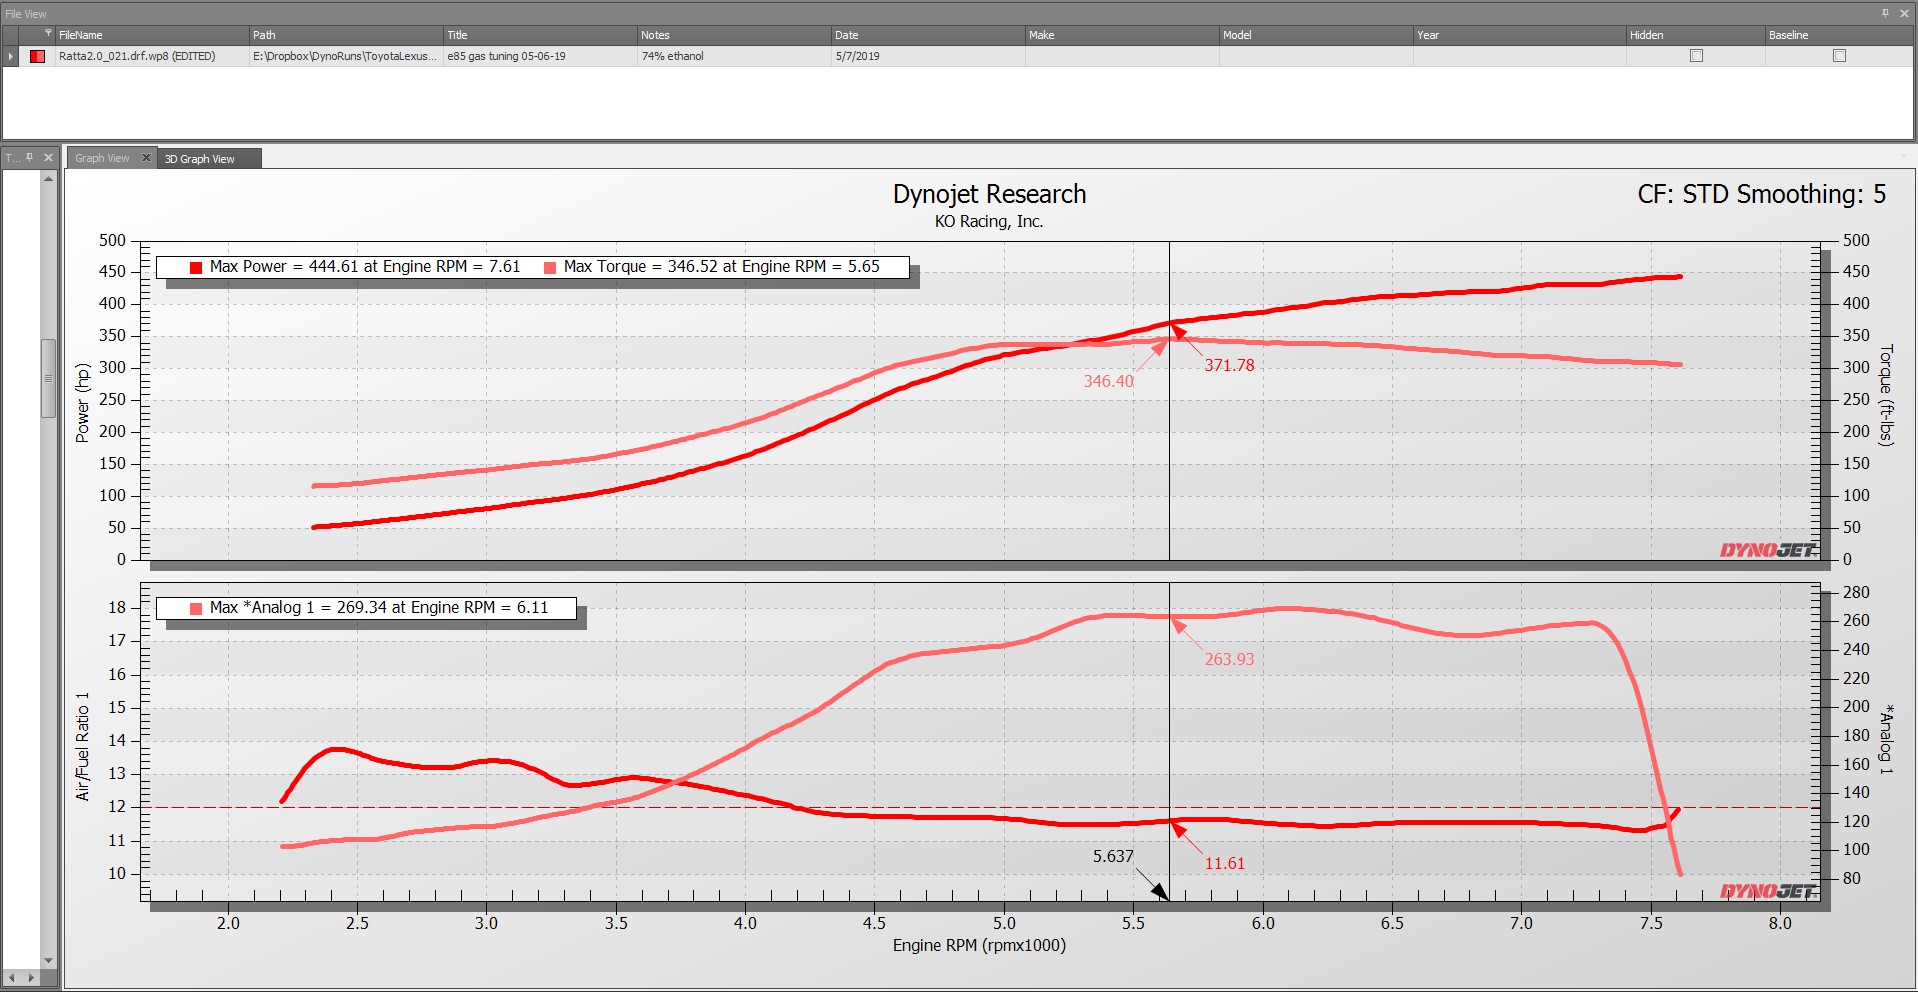Expand the Ratta2.0_021 row indicator arrow
Image resolution: width=1918 pixels, height=992 pixels.
click(x=11, y=56)
